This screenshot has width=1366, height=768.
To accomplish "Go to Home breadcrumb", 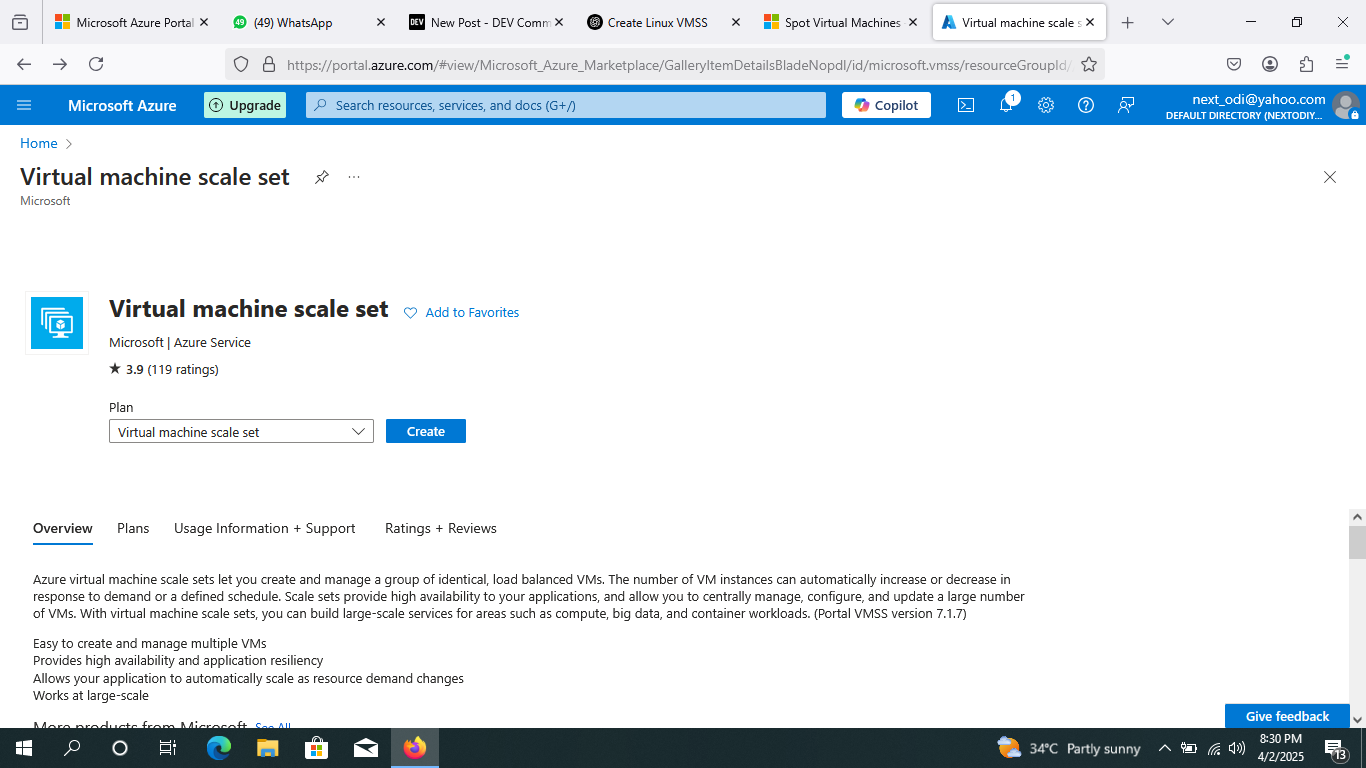I will point(39,143).
